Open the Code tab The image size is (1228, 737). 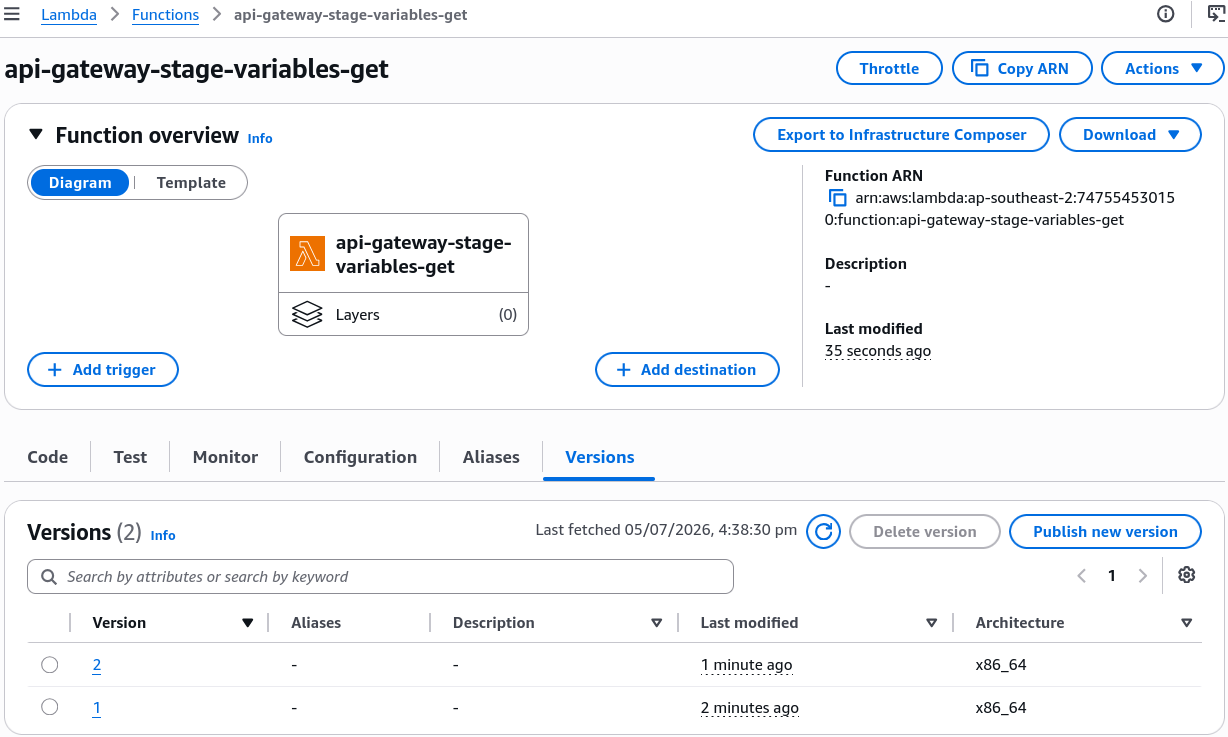pyautogui.click(x=48, y=457)
